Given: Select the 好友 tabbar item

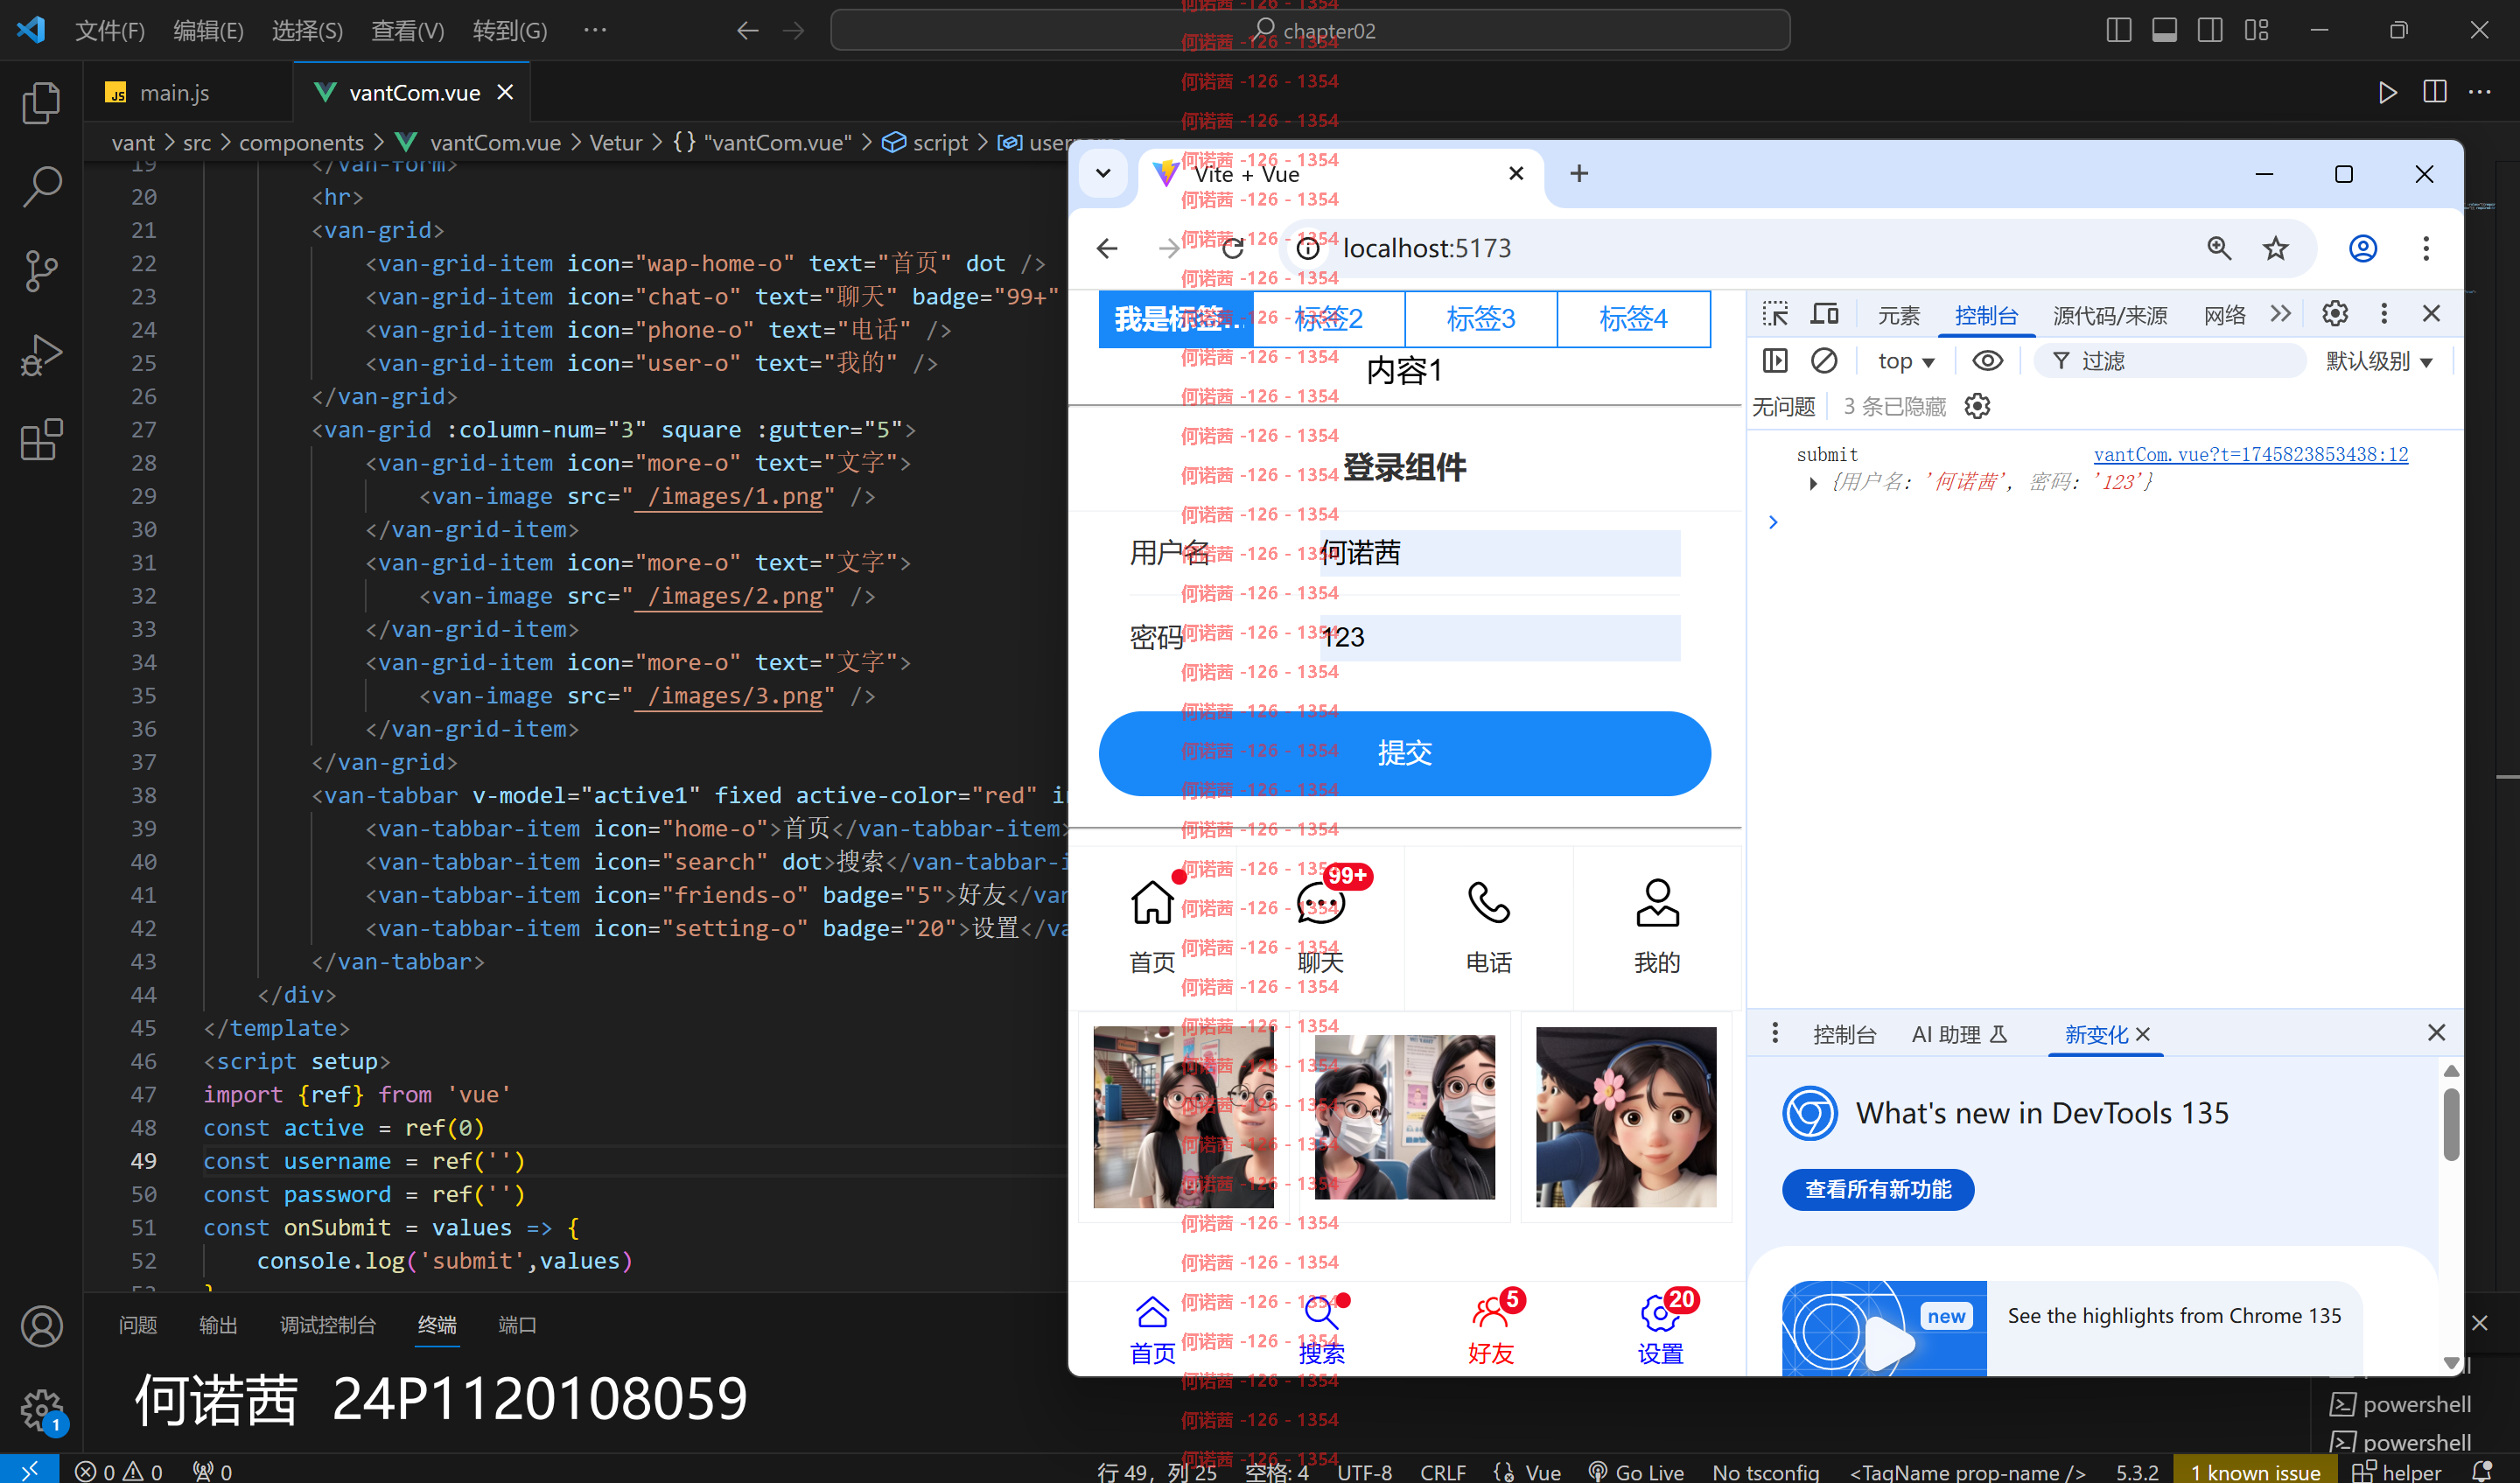Looking at the screenshot, I should pyautogui.click(x=1490, y=1331).
